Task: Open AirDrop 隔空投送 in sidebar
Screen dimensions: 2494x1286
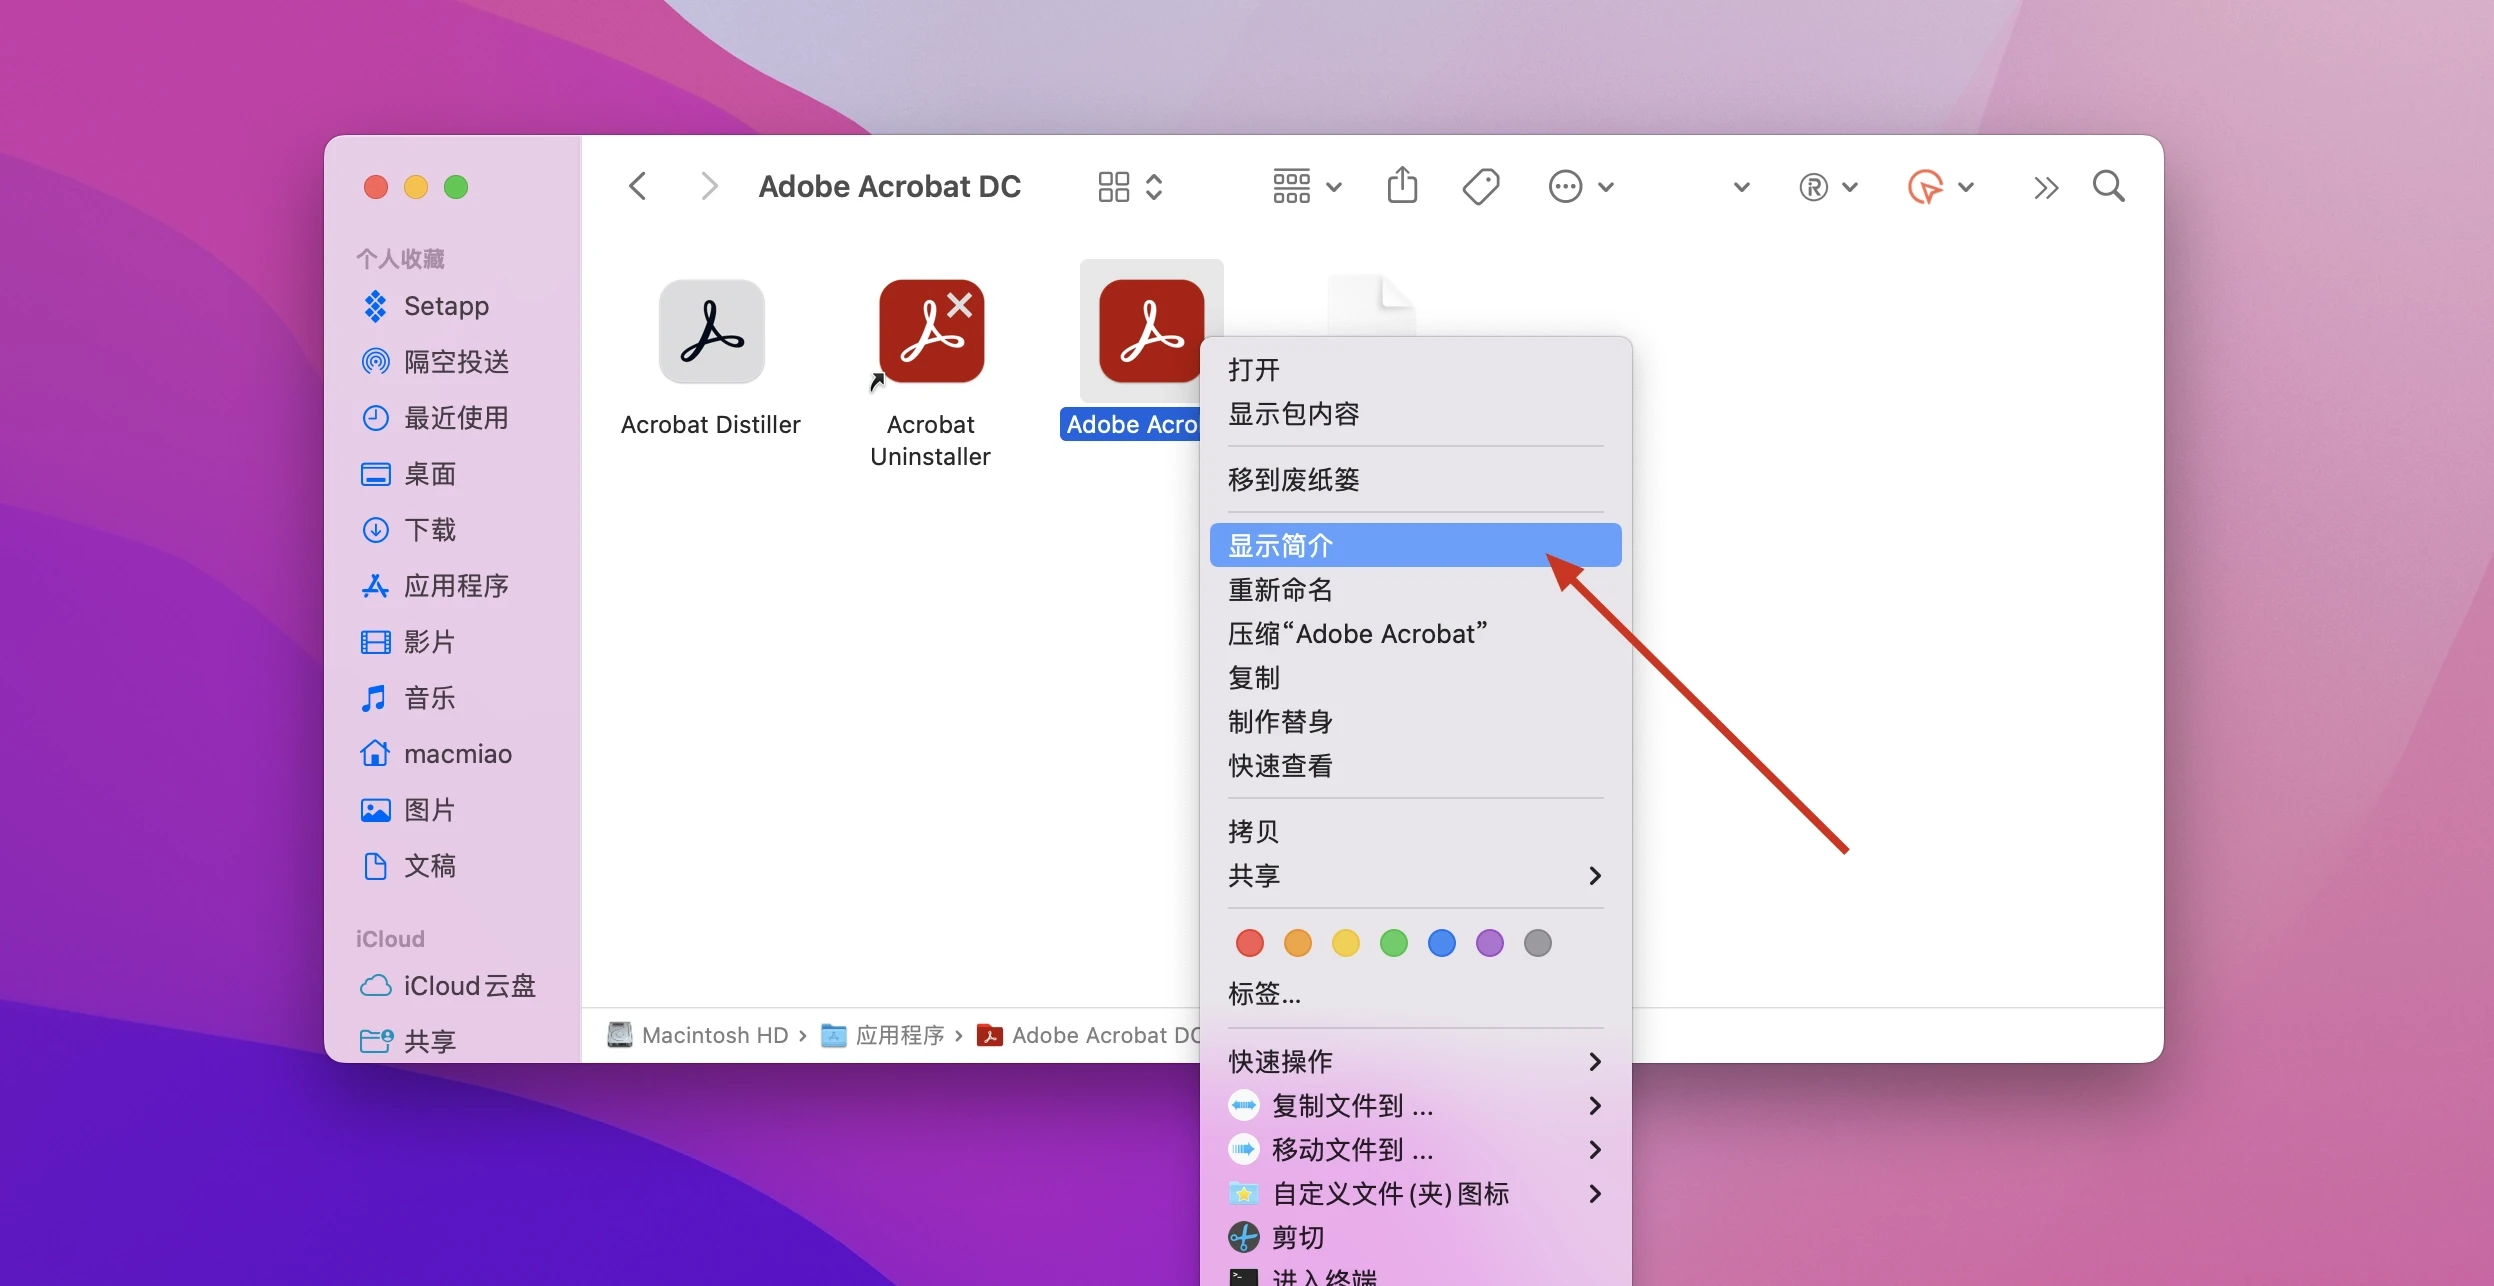Action: [455, 361]
